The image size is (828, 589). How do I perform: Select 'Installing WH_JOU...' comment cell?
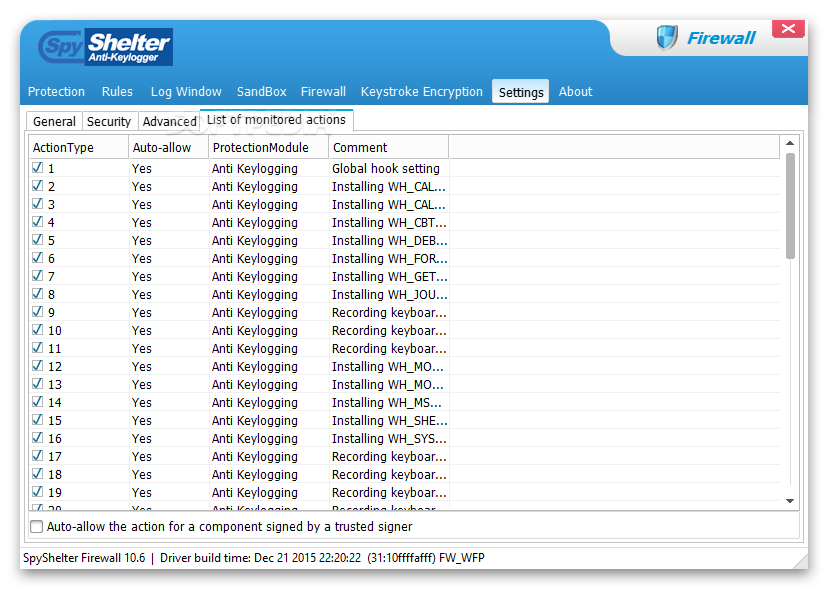pos(390,294)
